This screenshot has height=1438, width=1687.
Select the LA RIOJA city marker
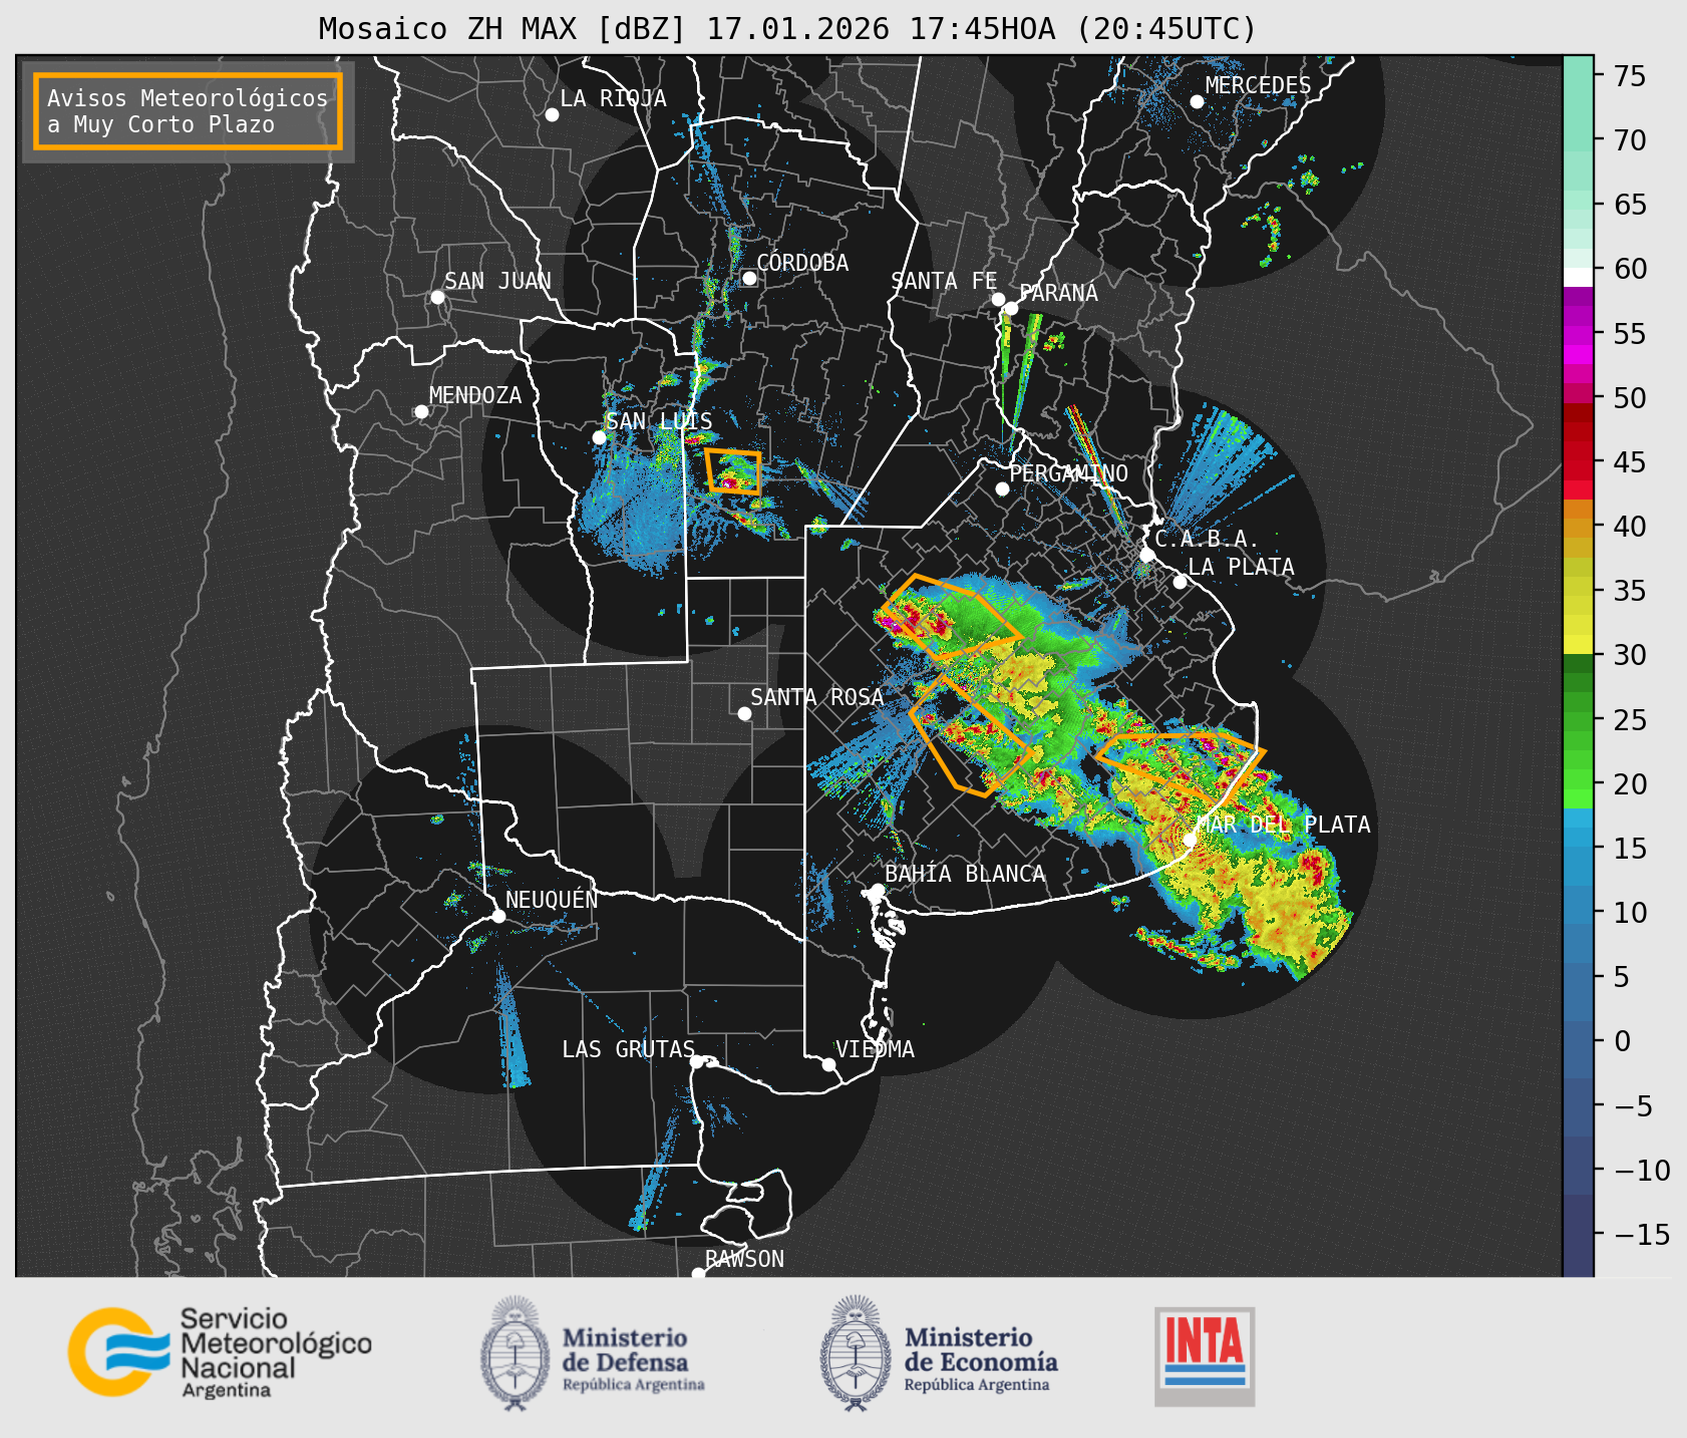[x=552, y=115]
